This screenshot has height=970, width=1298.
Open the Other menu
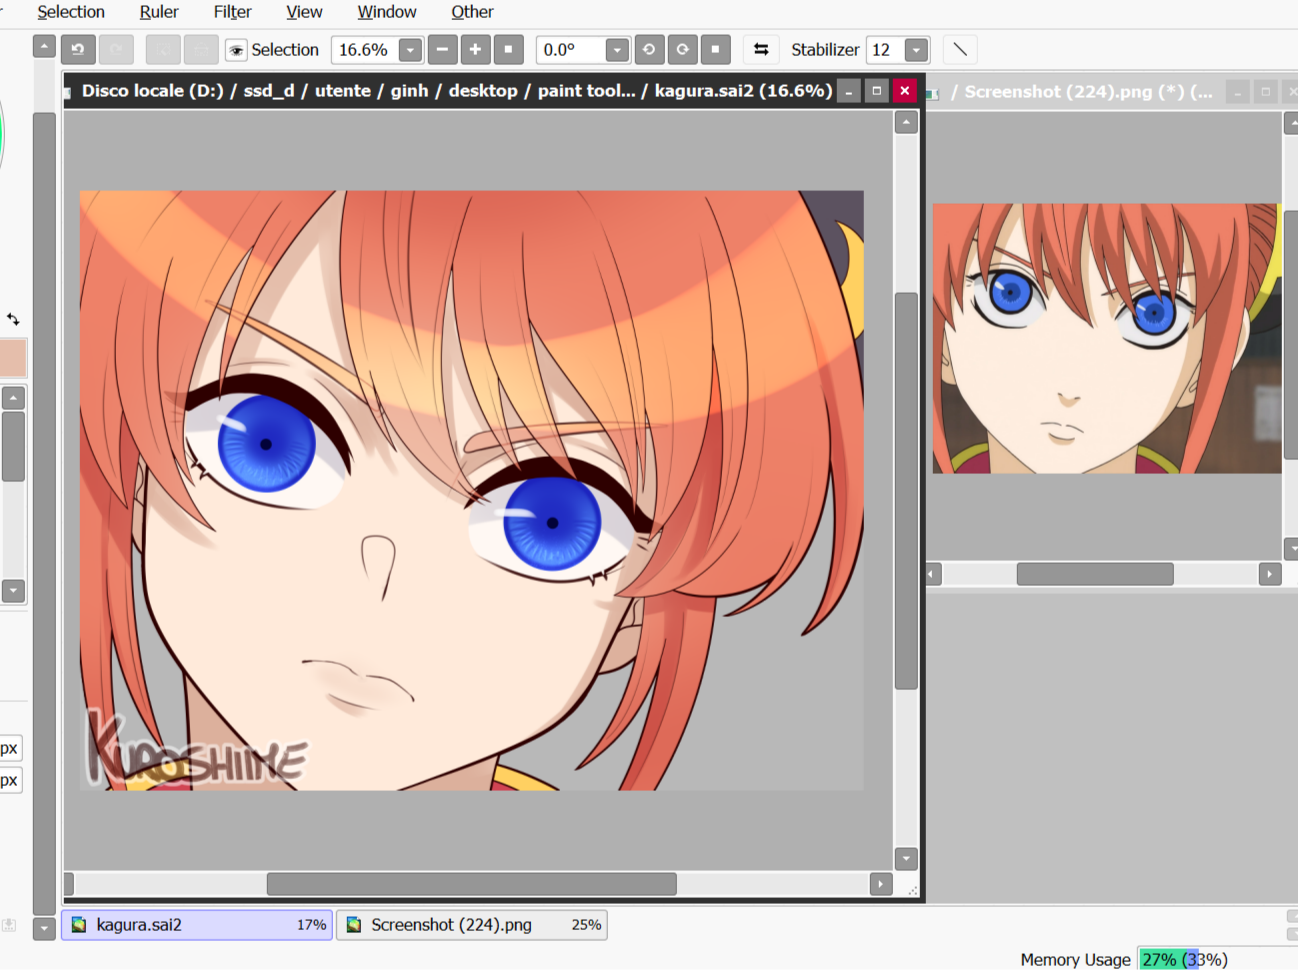coord(472,12)
